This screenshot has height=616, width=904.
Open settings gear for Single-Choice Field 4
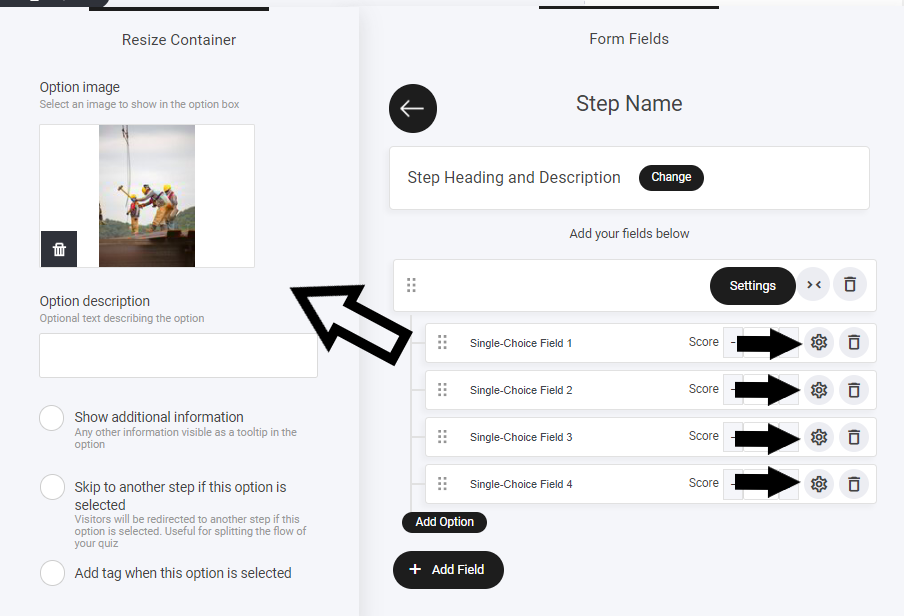[819, 484]
